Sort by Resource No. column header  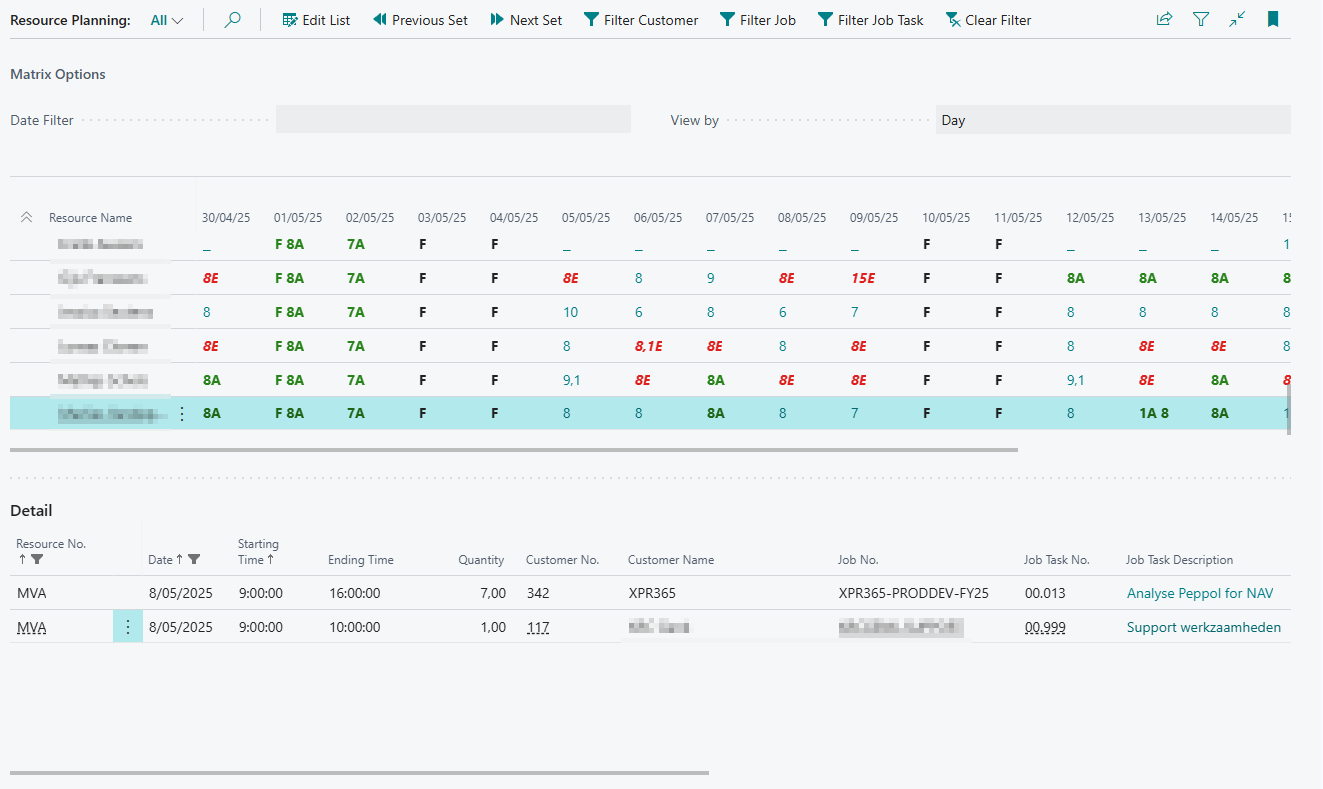pos(51,544)
